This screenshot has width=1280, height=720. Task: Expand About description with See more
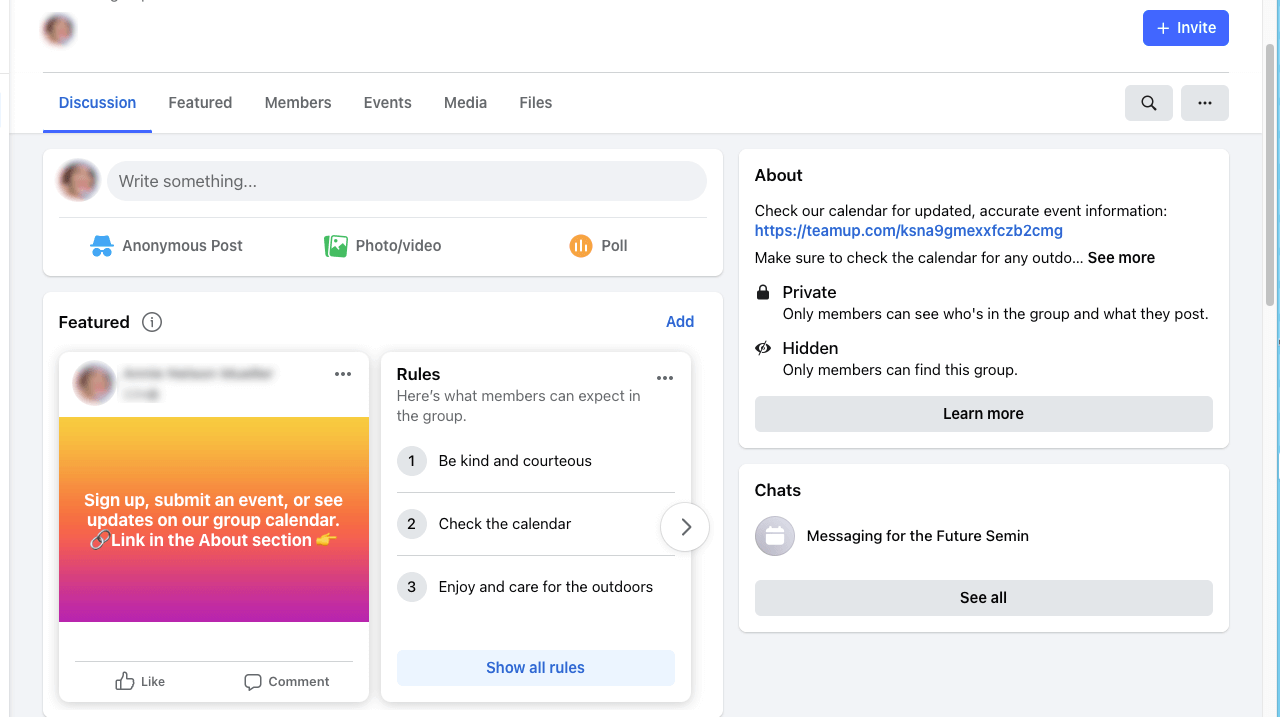coord(1121,258)
